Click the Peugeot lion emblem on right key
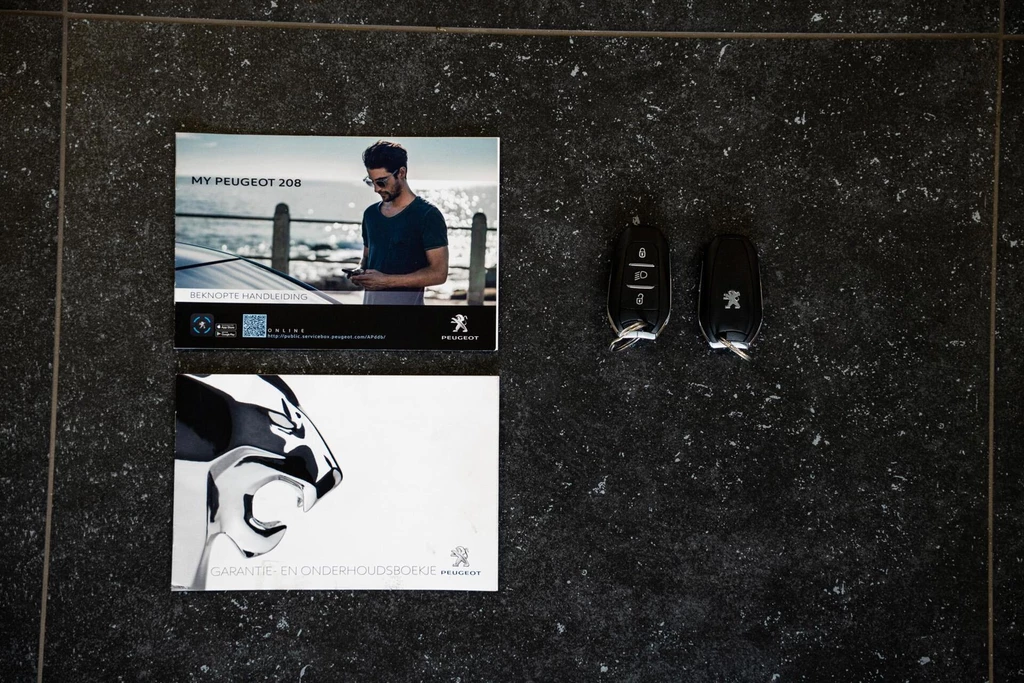Screen dimensions: 1024x683 (x=732, y=299)
